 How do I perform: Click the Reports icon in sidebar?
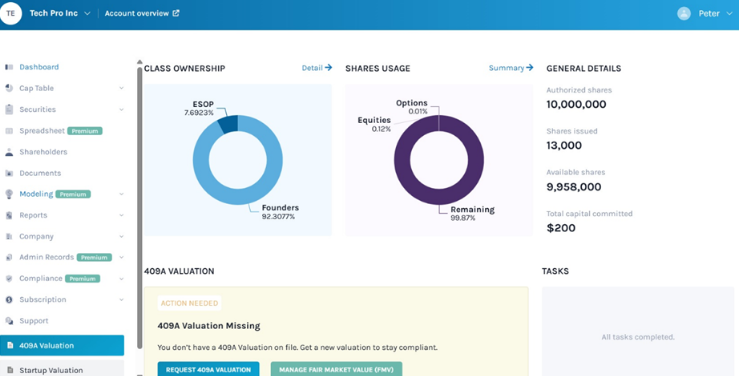pyautogui.click(x=9, y=215)
